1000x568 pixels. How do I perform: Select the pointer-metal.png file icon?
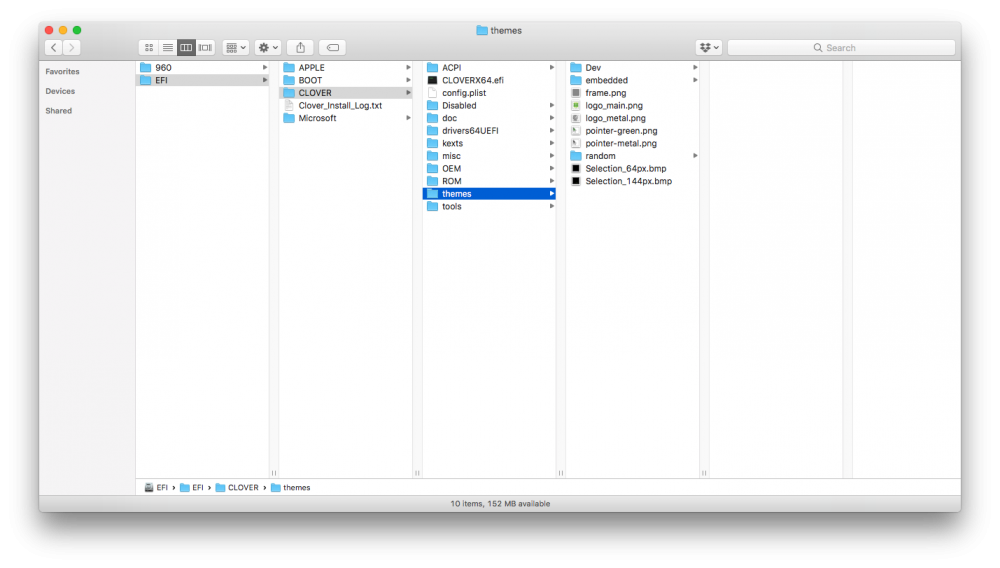click(x=576, y=143)
